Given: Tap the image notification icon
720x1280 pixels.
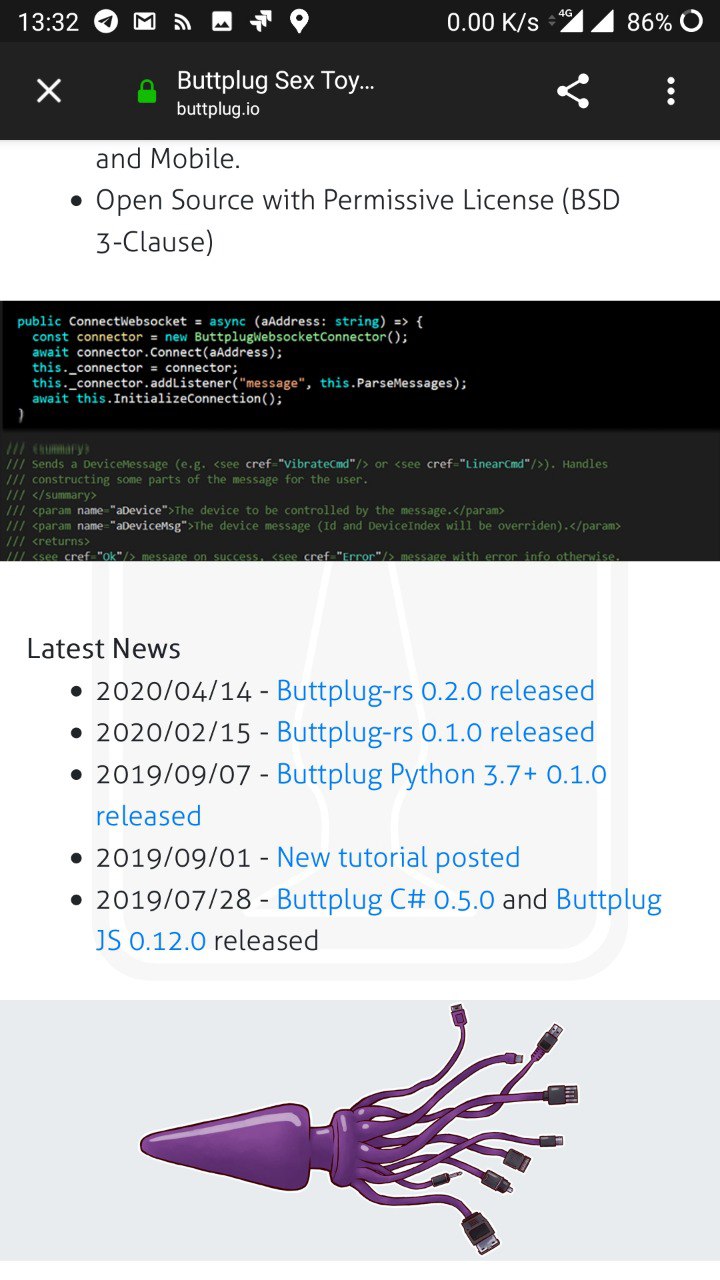Looking at the screenshot, I should [x=222, y=21].
